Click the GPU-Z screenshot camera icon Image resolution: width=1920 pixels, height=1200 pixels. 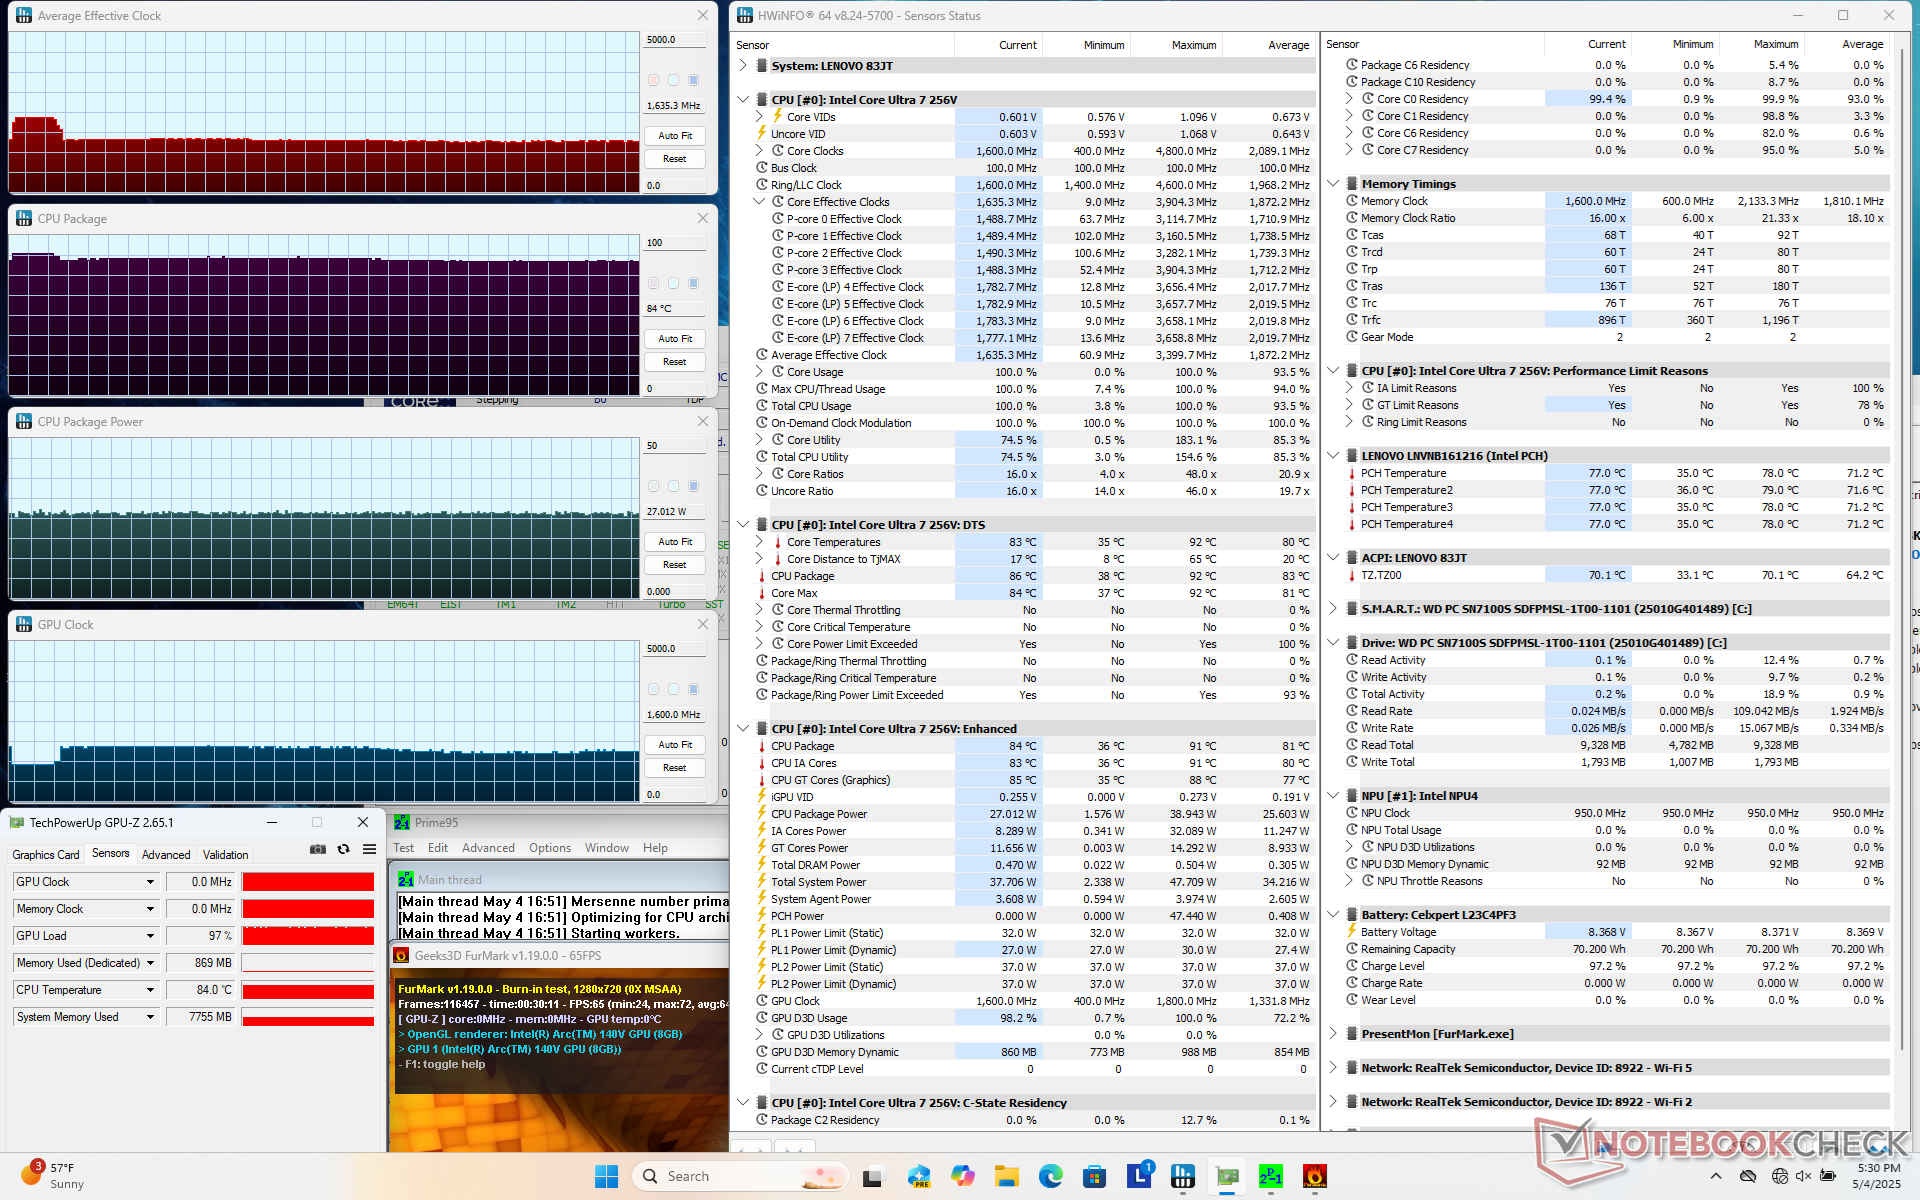click(x=318, y=849)
